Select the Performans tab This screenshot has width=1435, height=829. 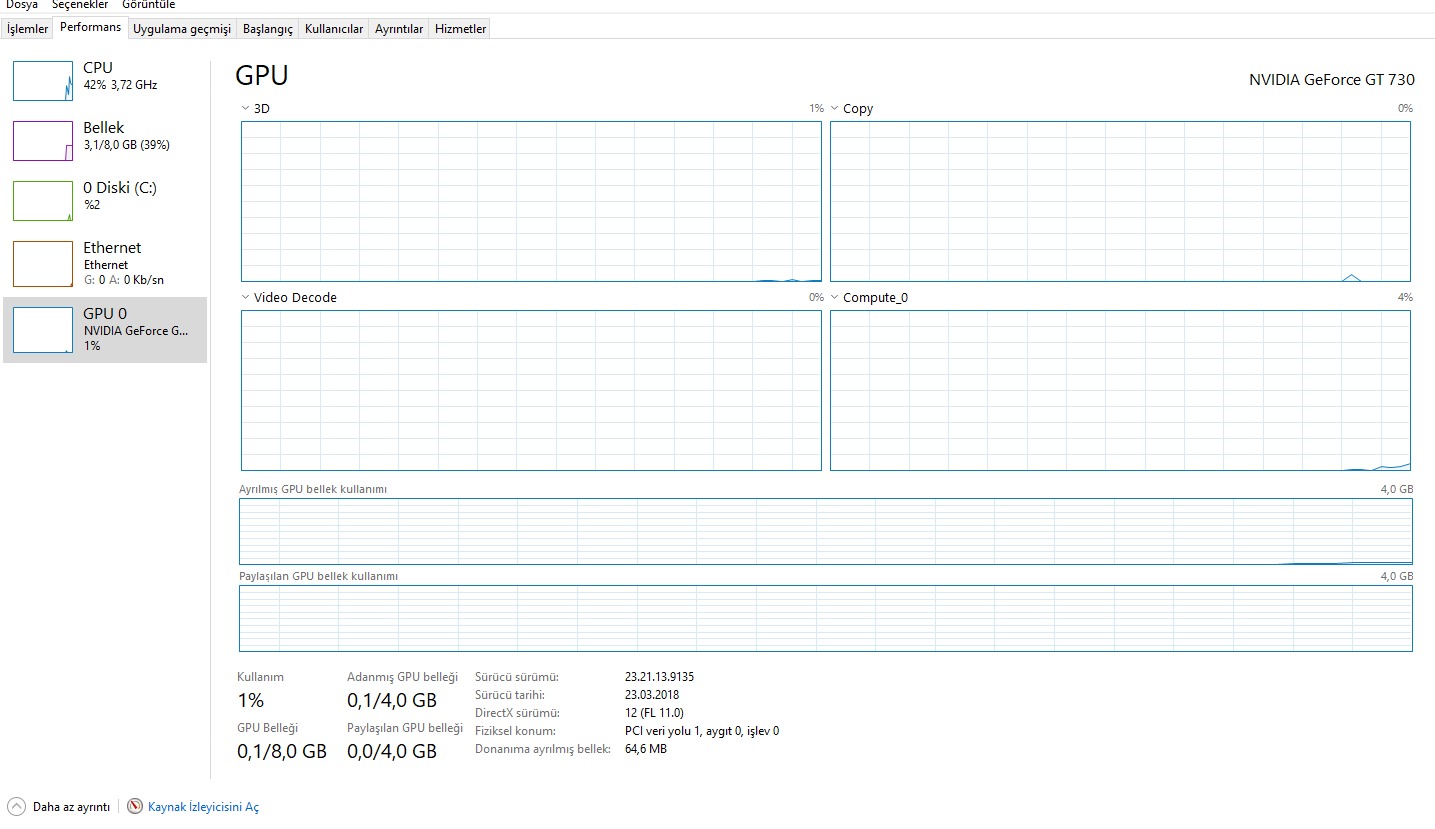[90, 28]
